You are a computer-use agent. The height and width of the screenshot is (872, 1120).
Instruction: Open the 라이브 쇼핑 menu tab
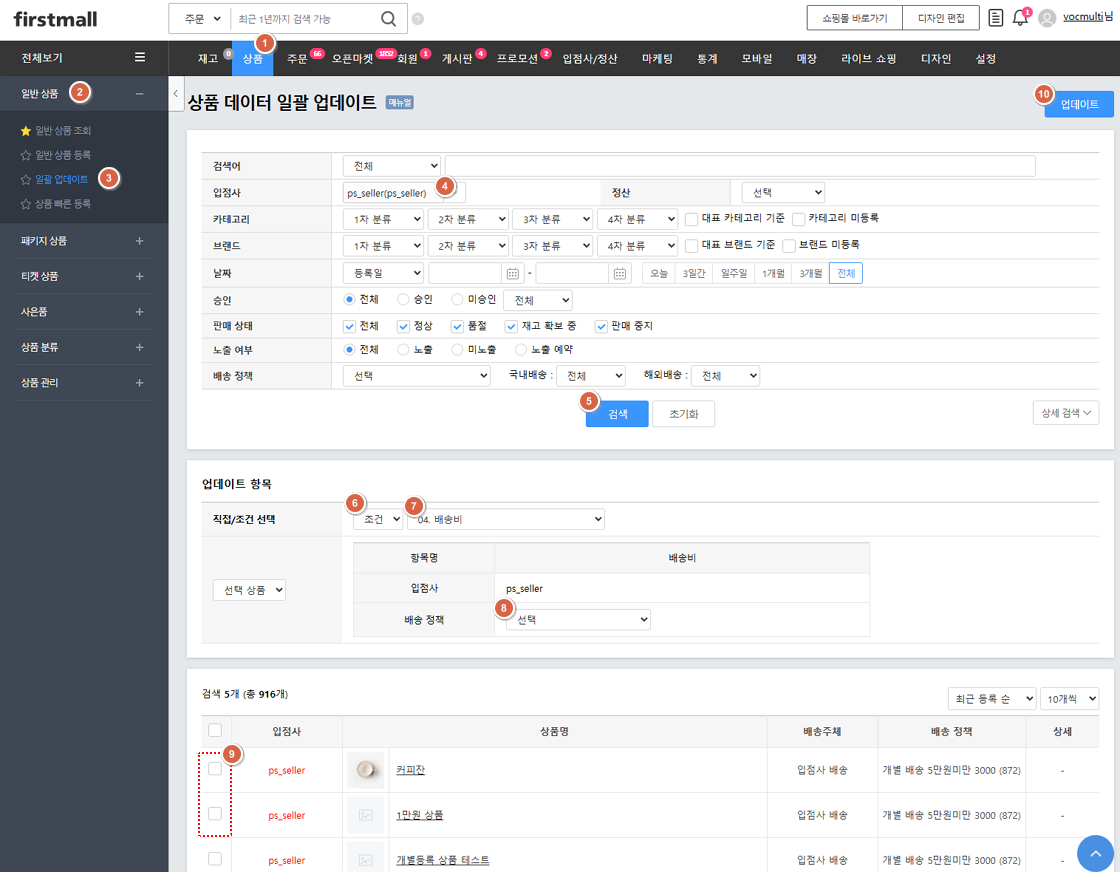(x=868, y=59)
